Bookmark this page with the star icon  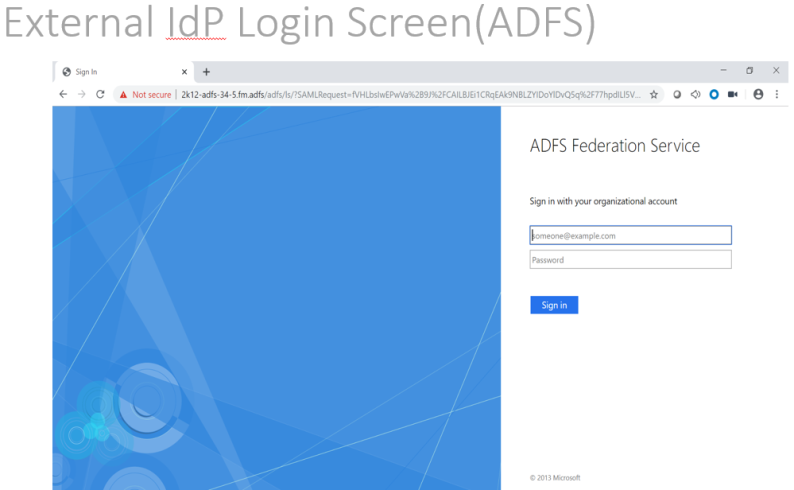click(654, 94)
